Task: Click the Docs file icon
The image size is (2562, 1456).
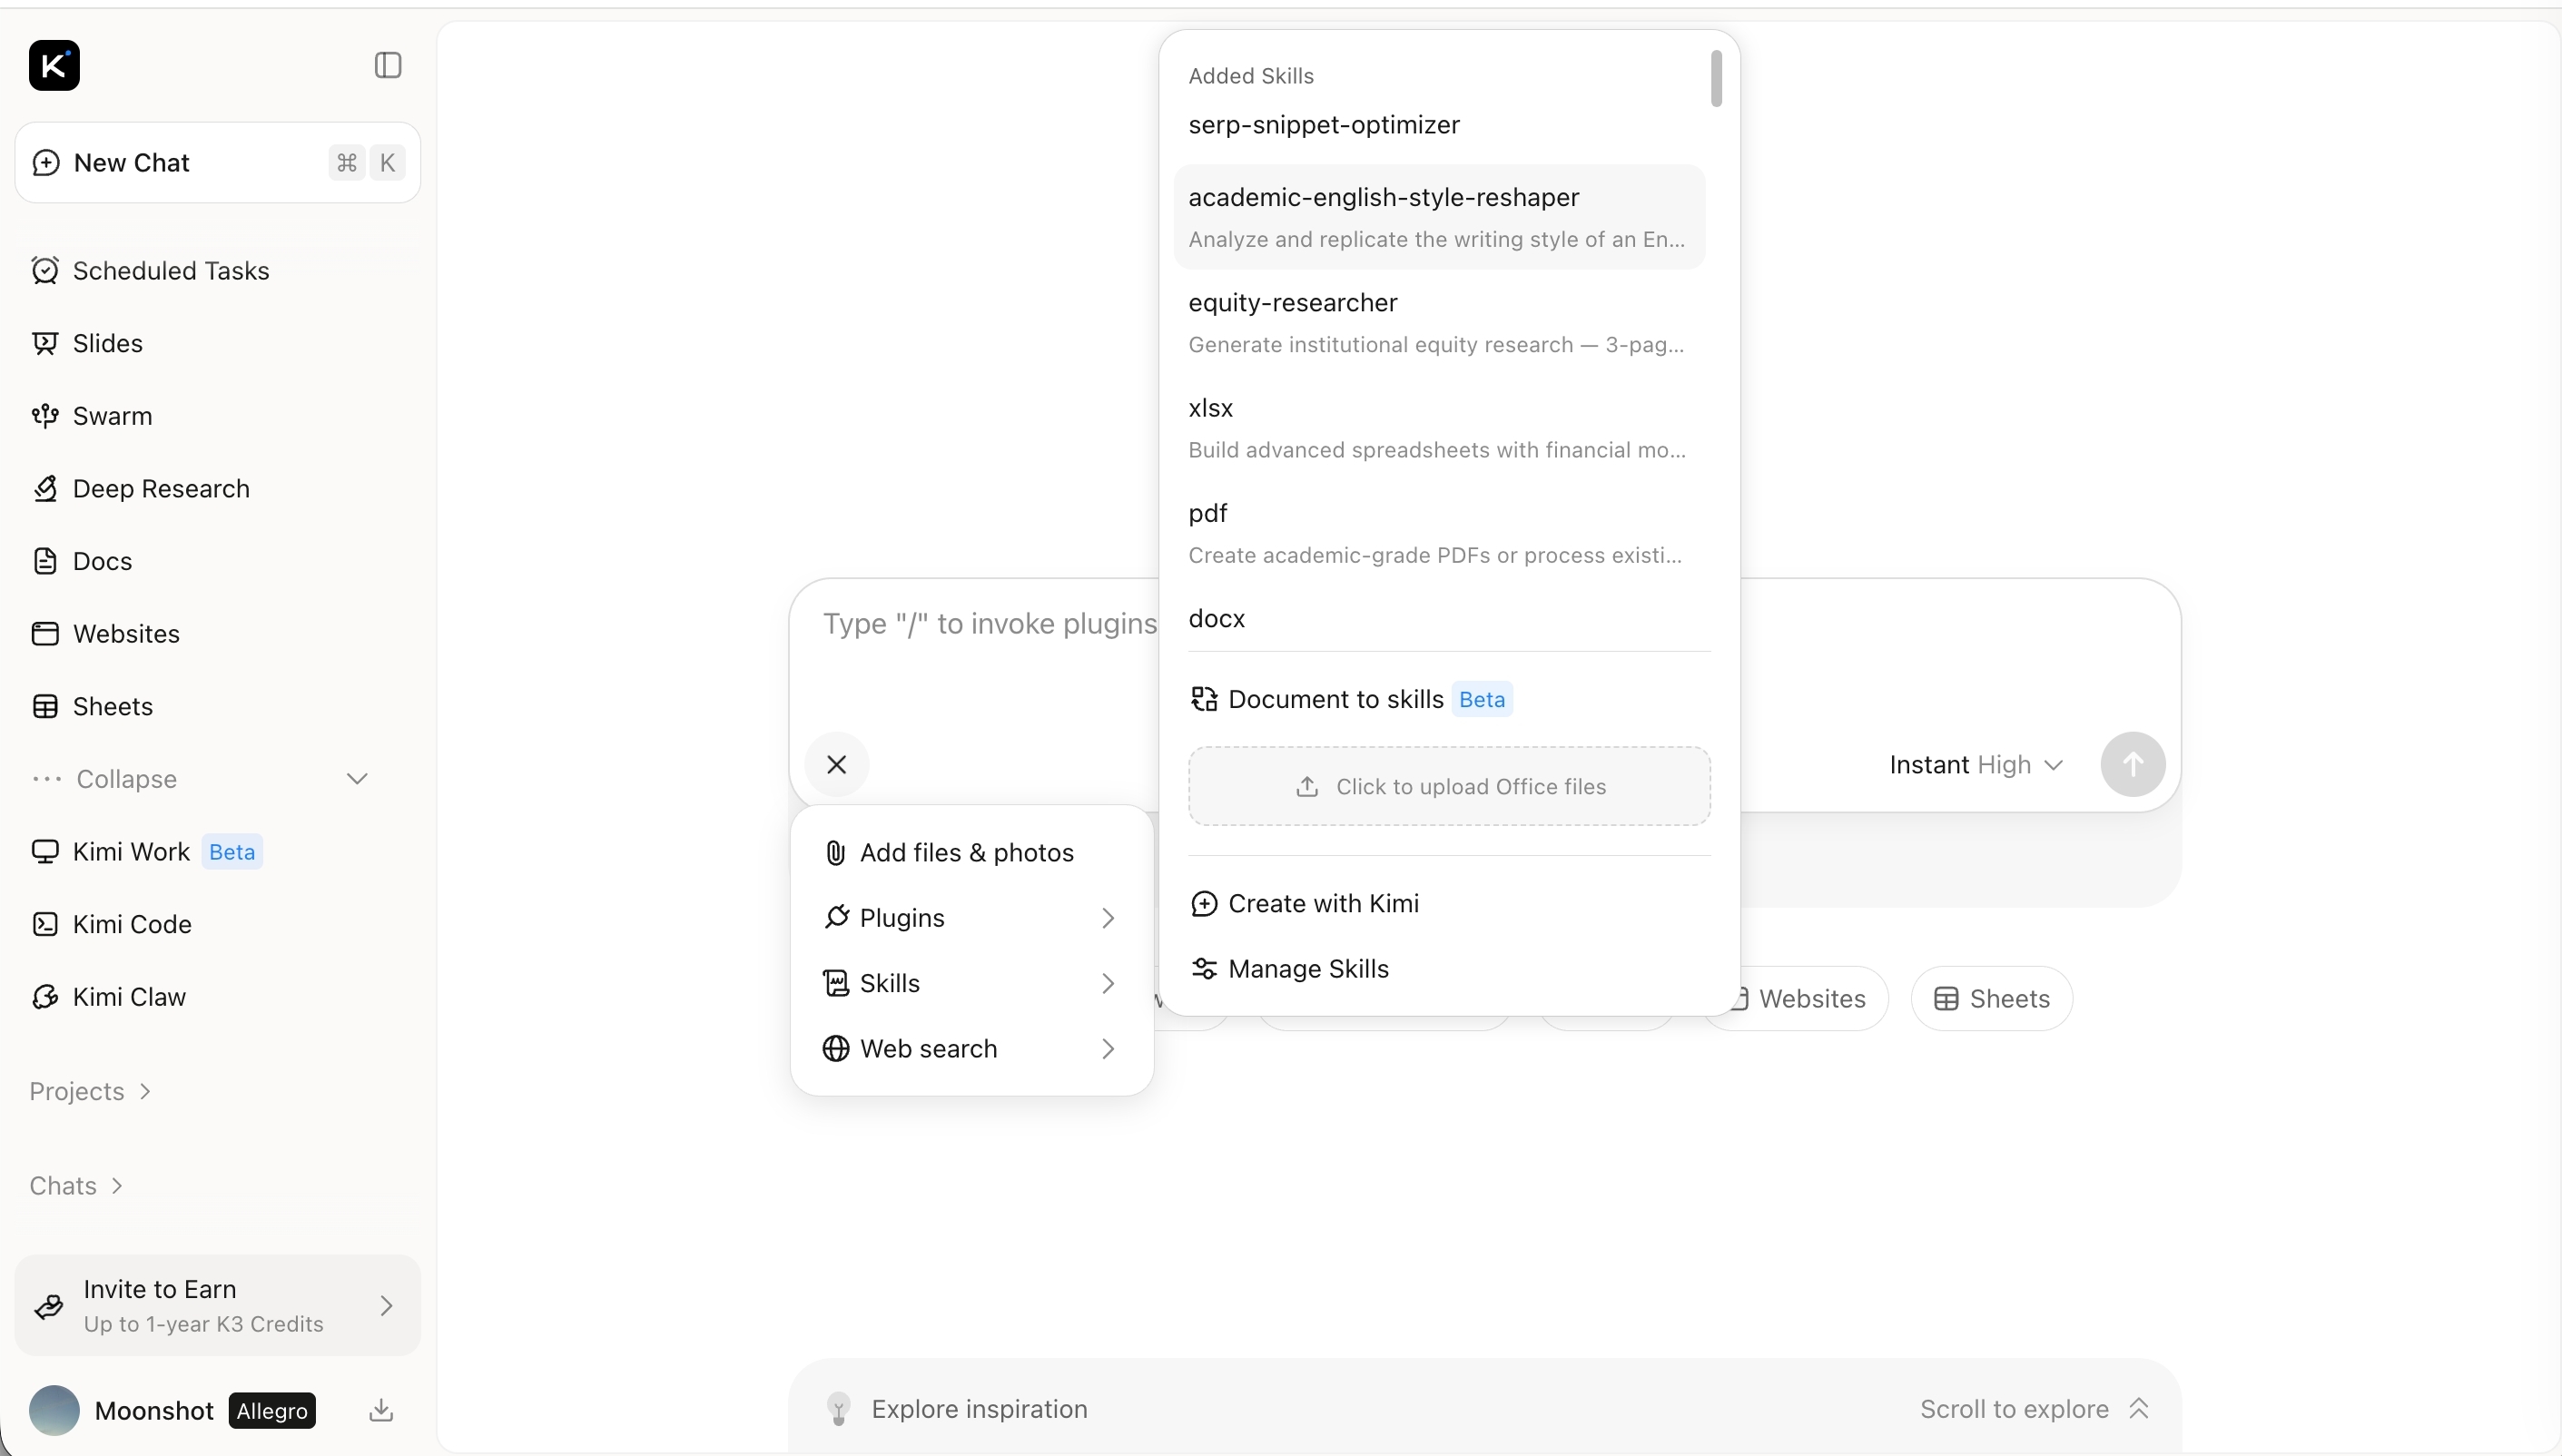Action: [45, 561]
